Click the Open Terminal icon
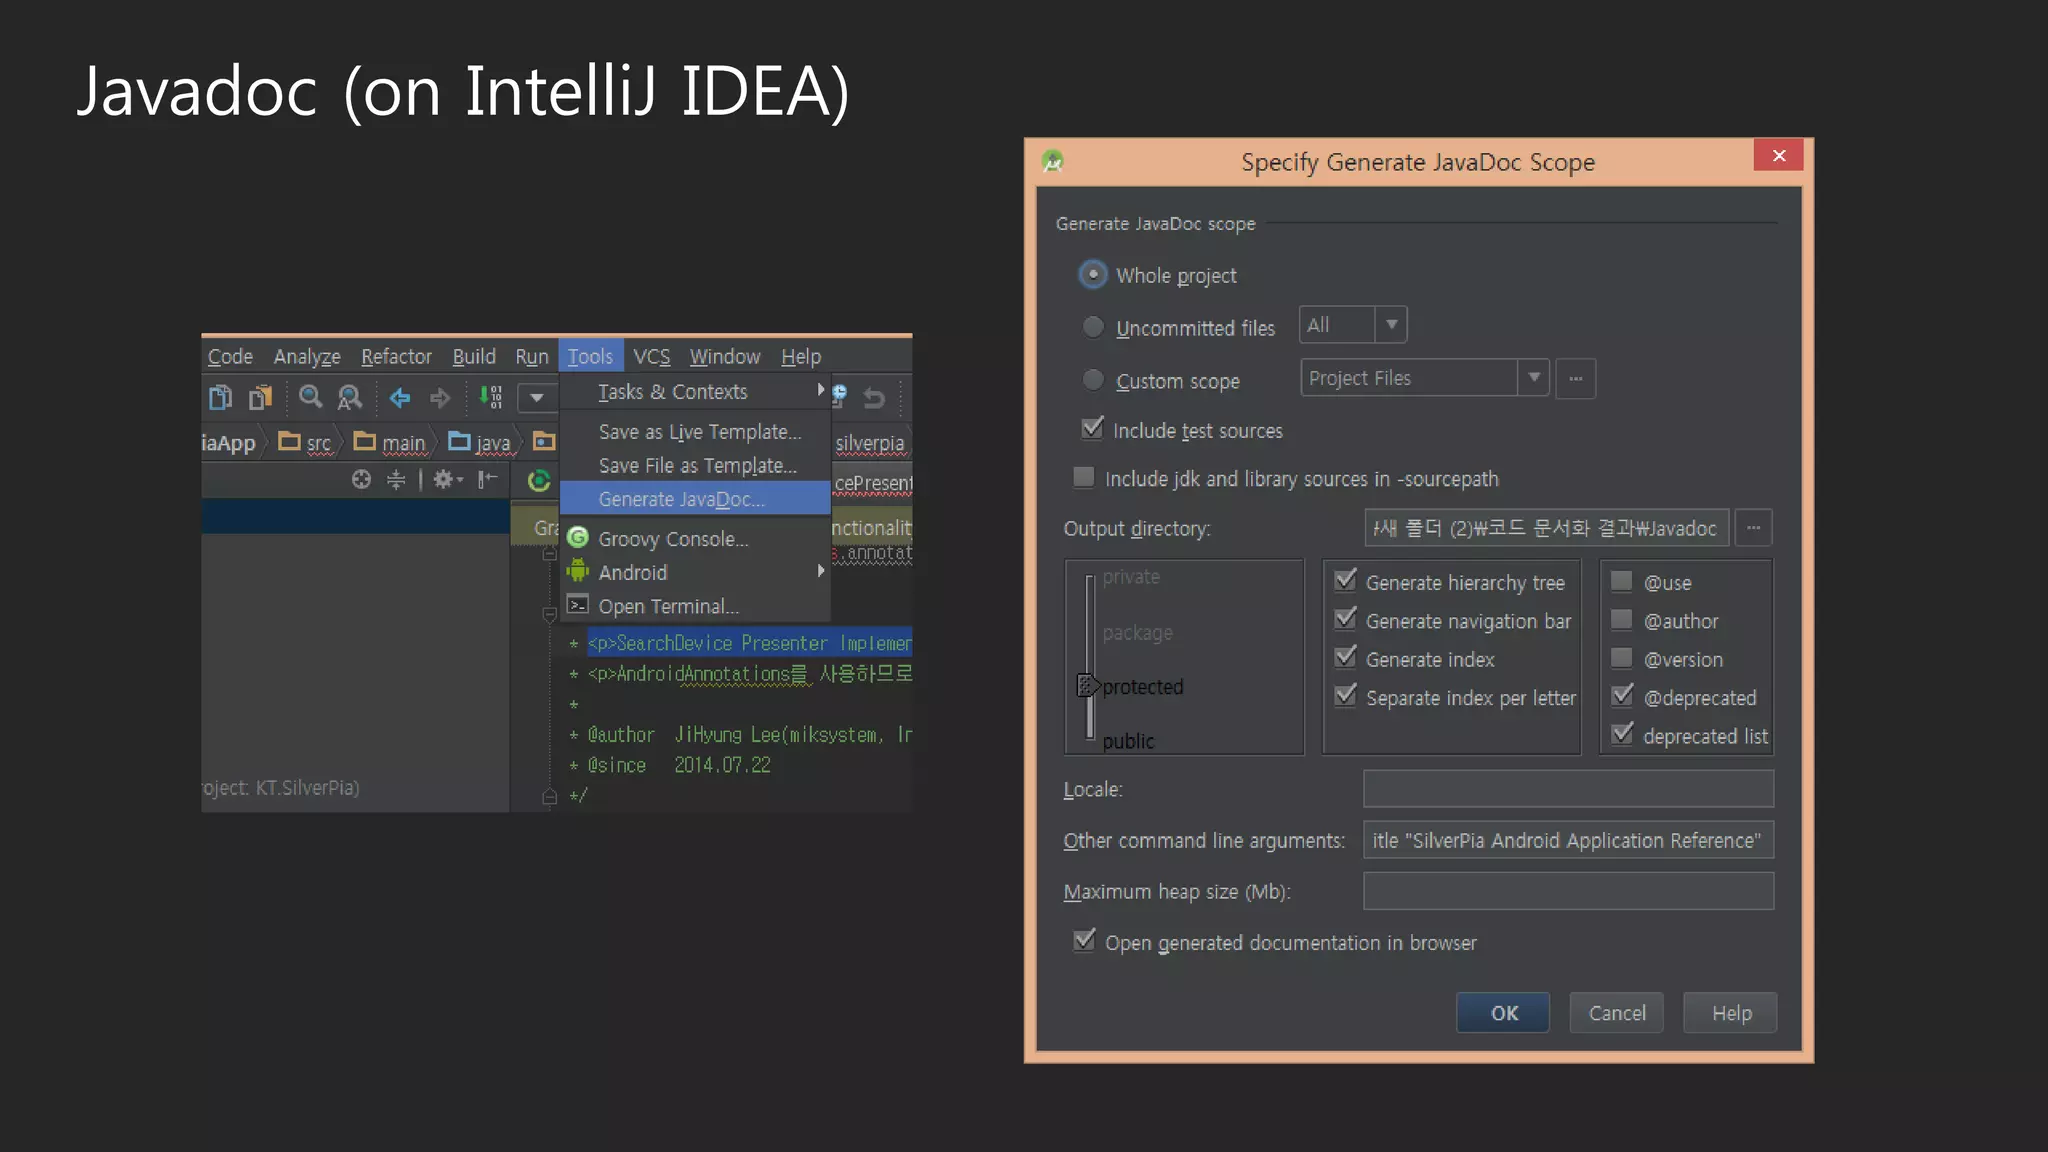The width and height of the screenshot is (2048, 1152). (578, 605)
